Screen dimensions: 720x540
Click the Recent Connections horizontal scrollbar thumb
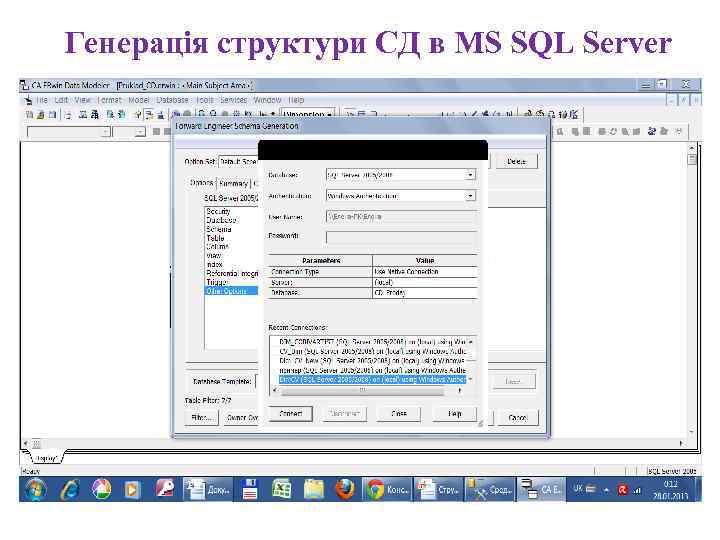click(363, 390)
